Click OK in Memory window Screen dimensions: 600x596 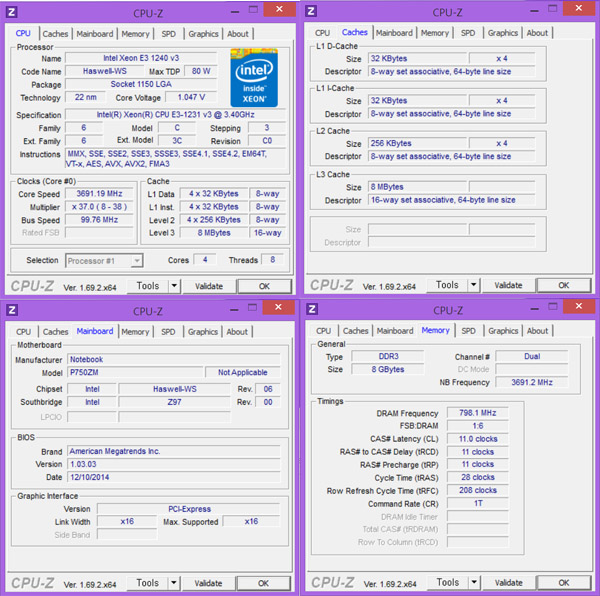point(564,583)
